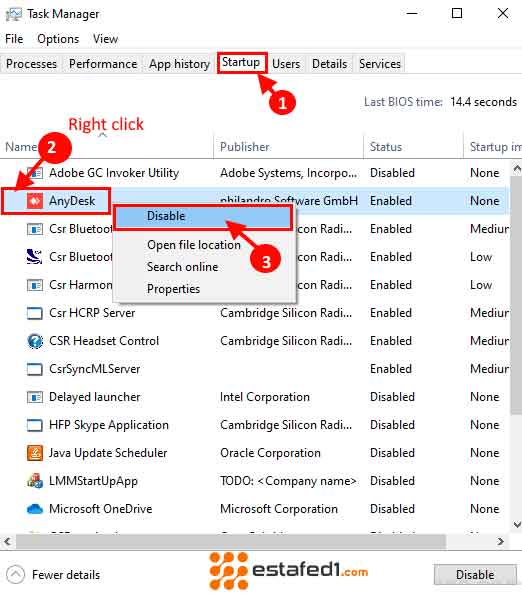
Task: Click the Adobe GC Invoker Utility icon
Action: pyautogui.click(x=35, y=173)
